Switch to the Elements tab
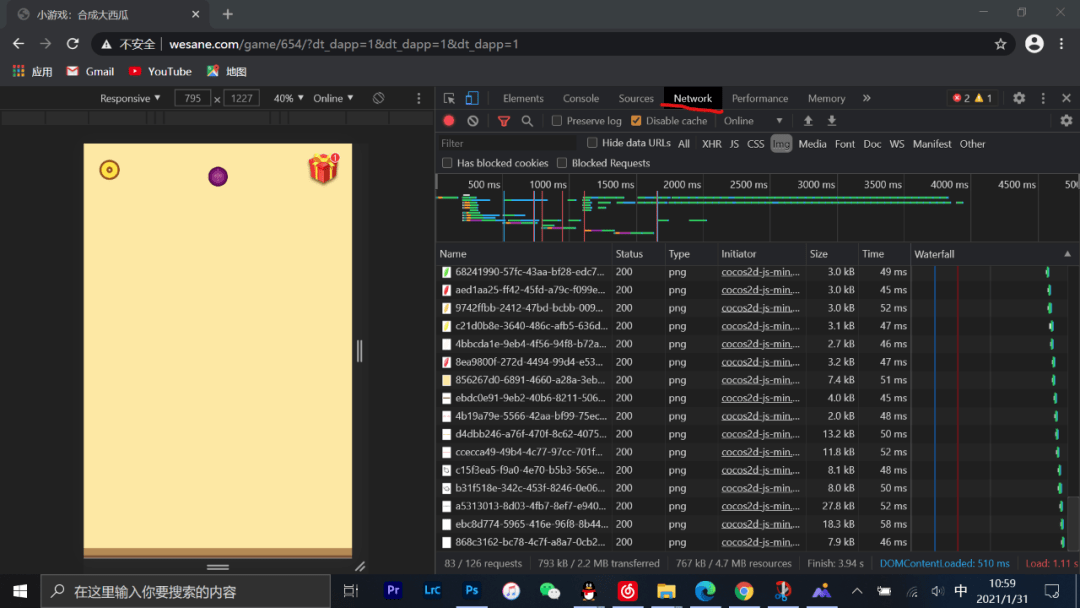Image resolution: width=1080 pixels, height=608 pixels. coord(523,98)
